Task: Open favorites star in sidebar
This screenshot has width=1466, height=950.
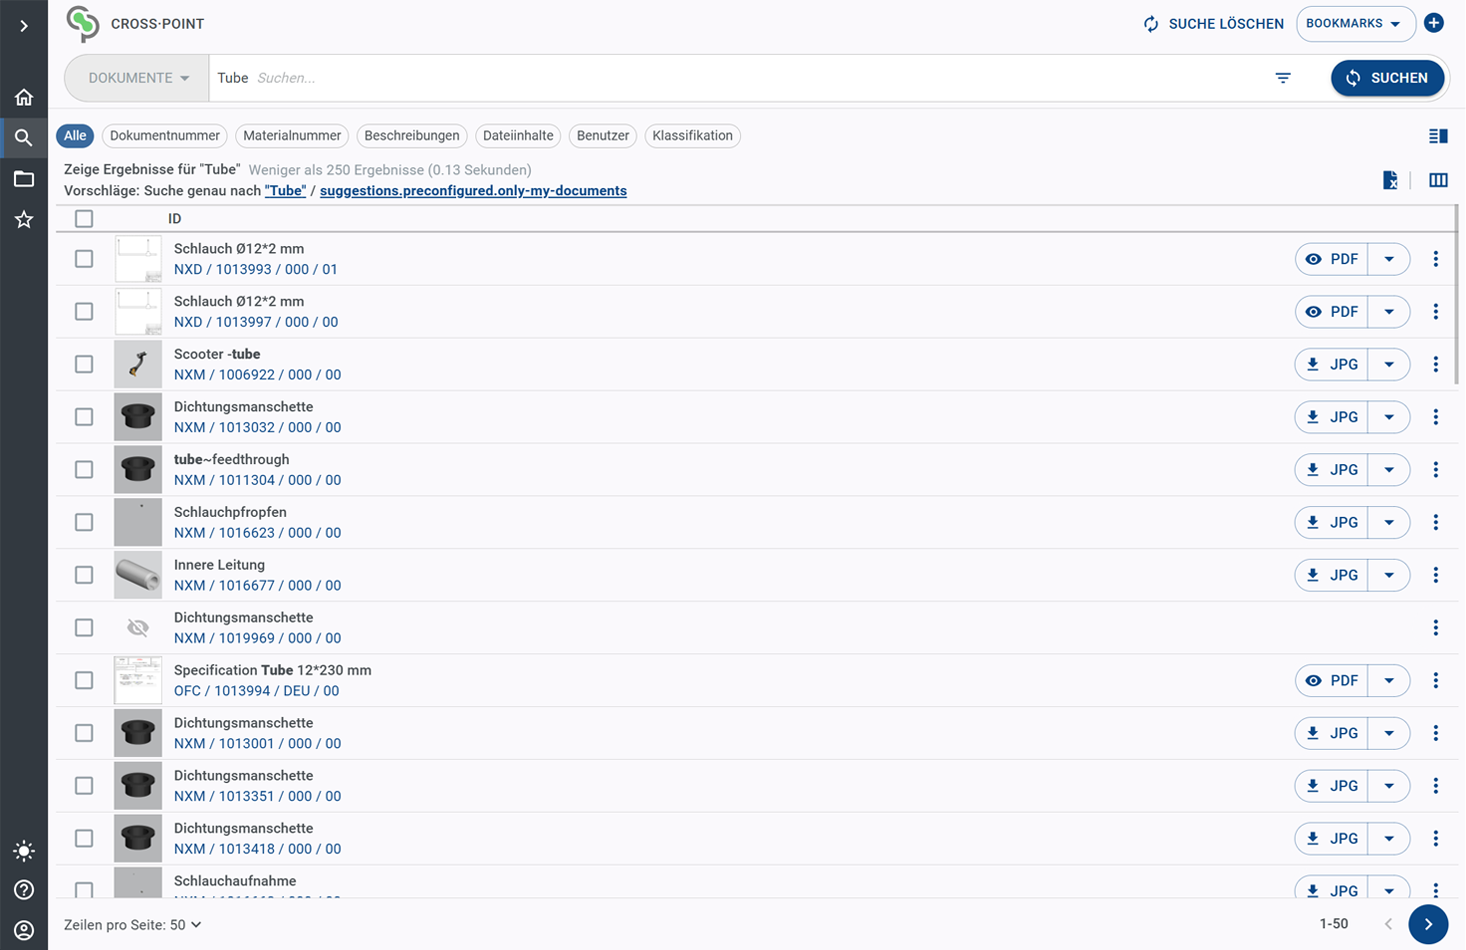Action: click(24, 219)
